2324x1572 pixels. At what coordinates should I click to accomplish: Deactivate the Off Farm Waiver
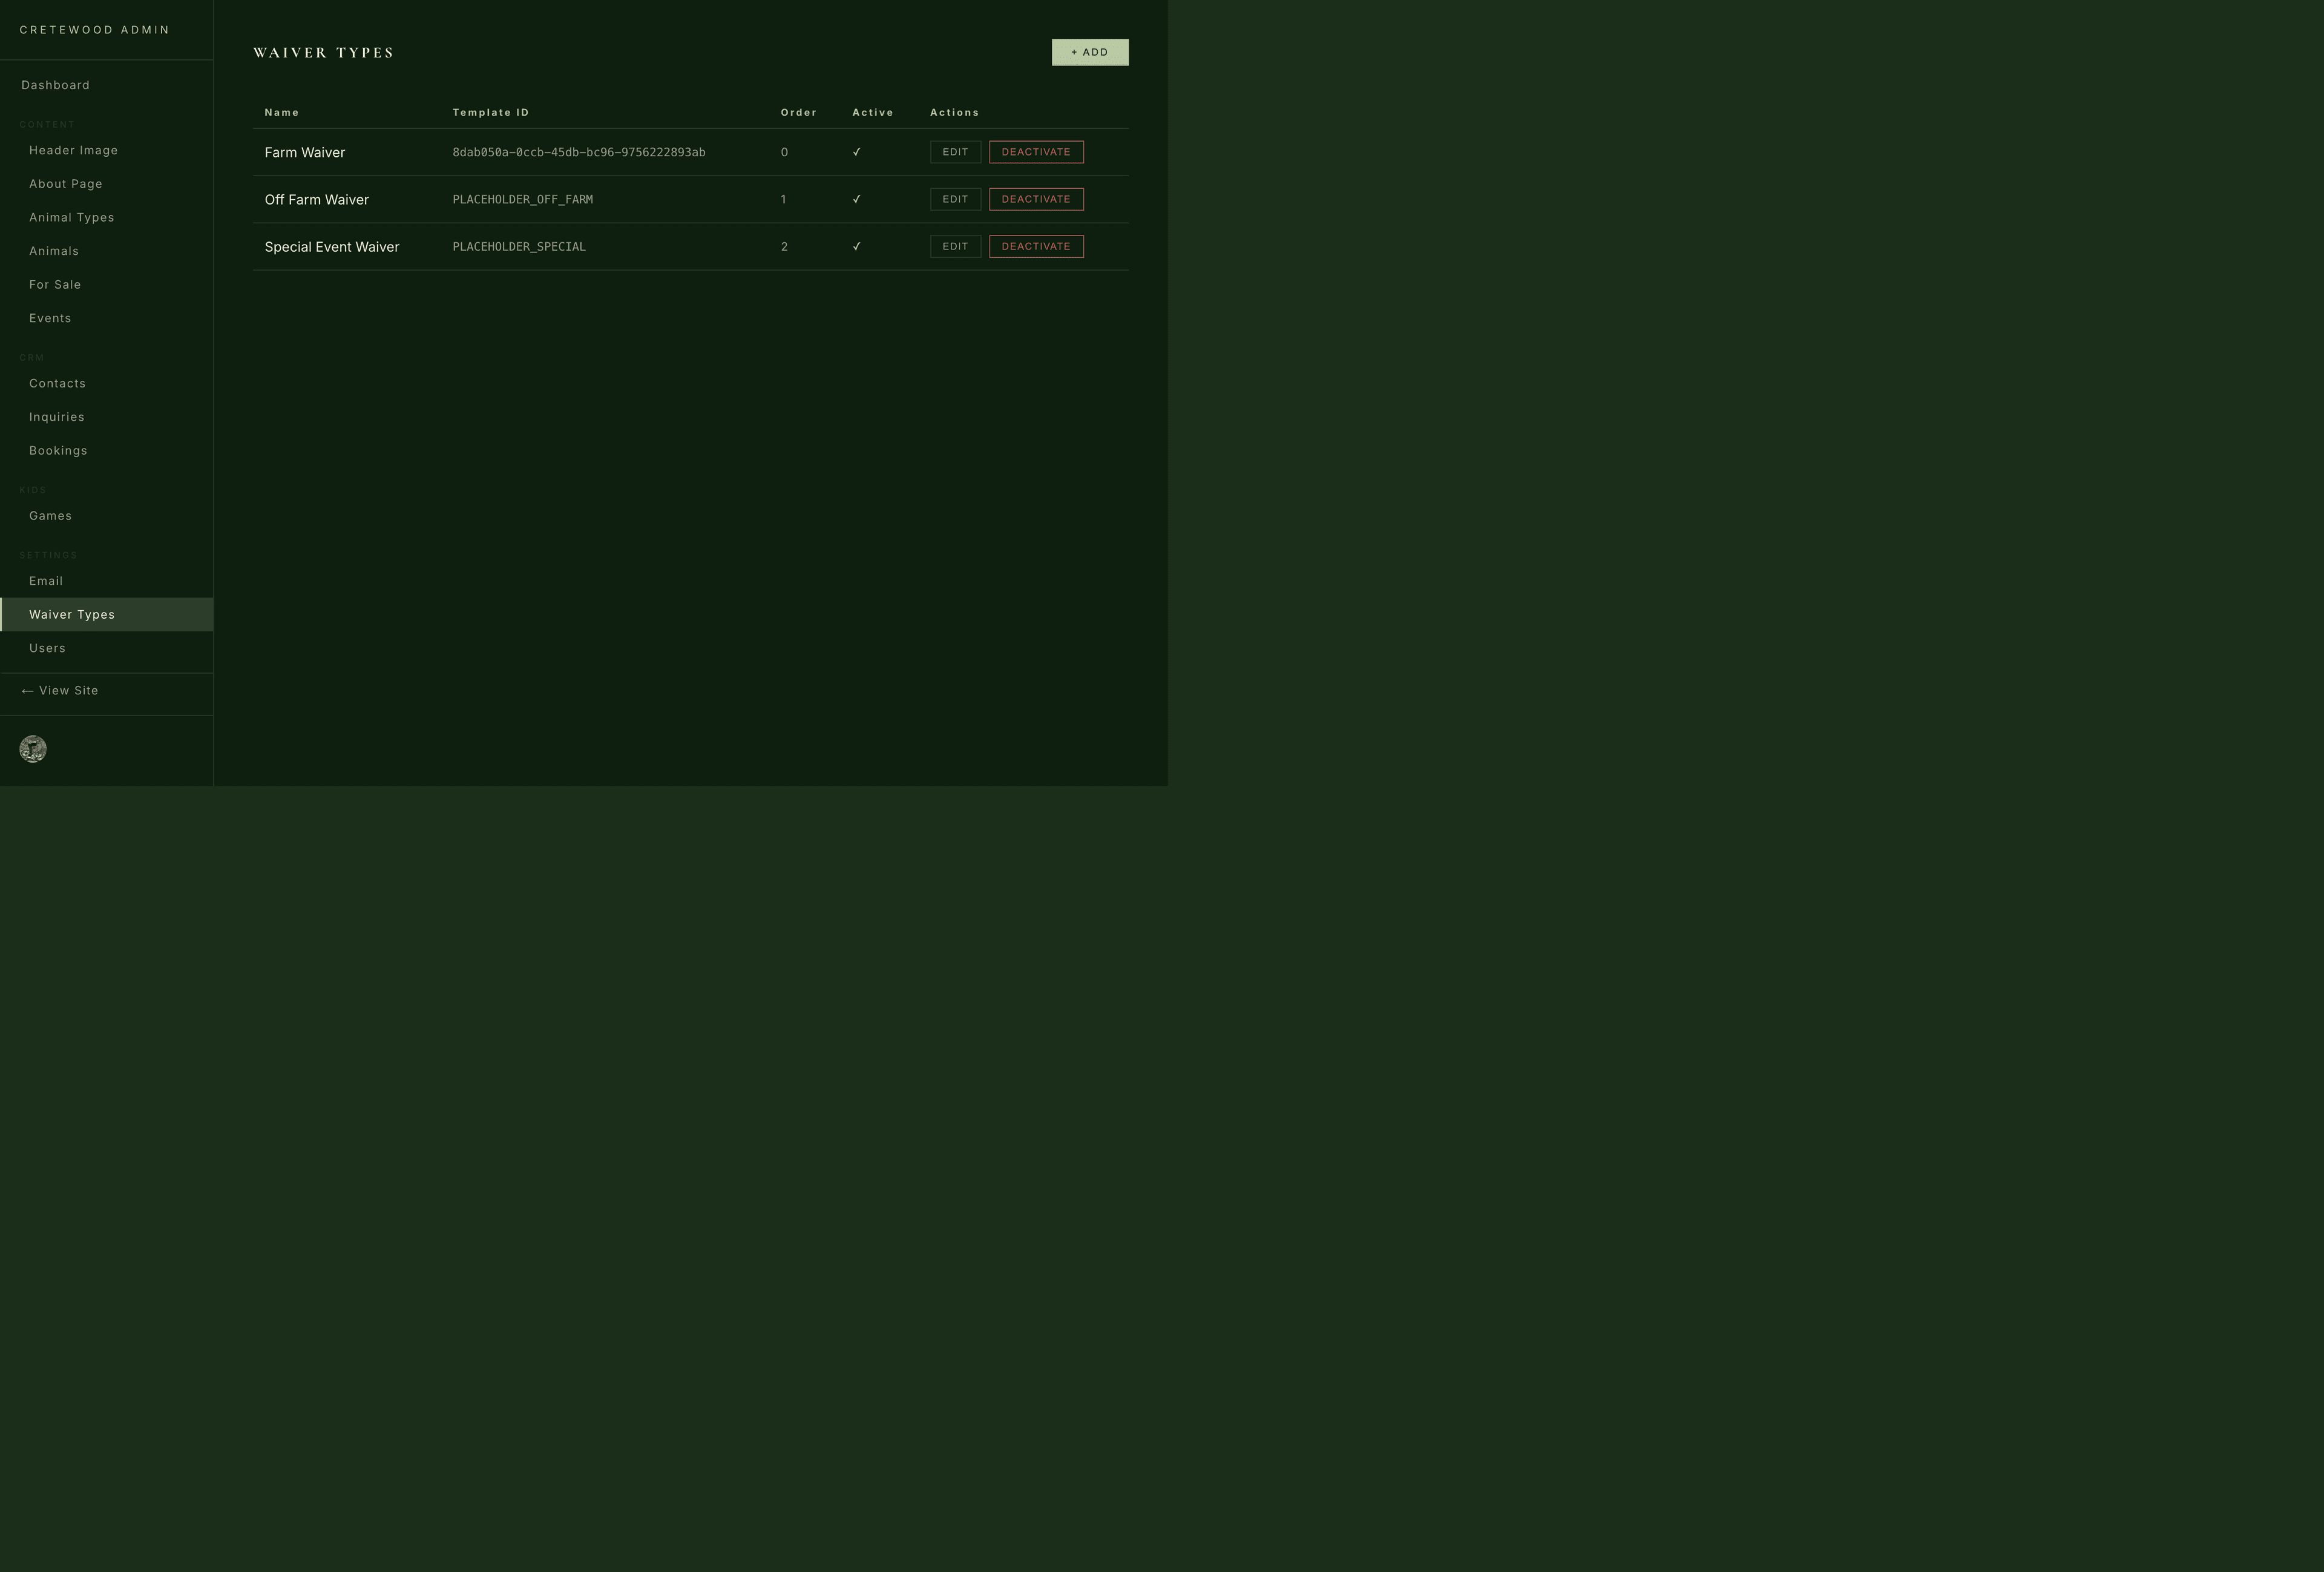(1035, 199)
